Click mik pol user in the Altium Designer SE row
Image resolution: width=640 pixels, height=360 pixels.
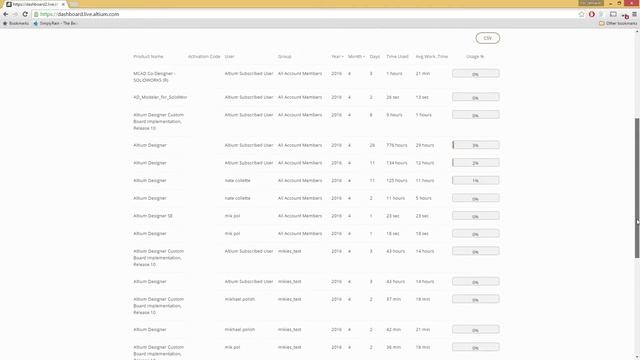232,216
